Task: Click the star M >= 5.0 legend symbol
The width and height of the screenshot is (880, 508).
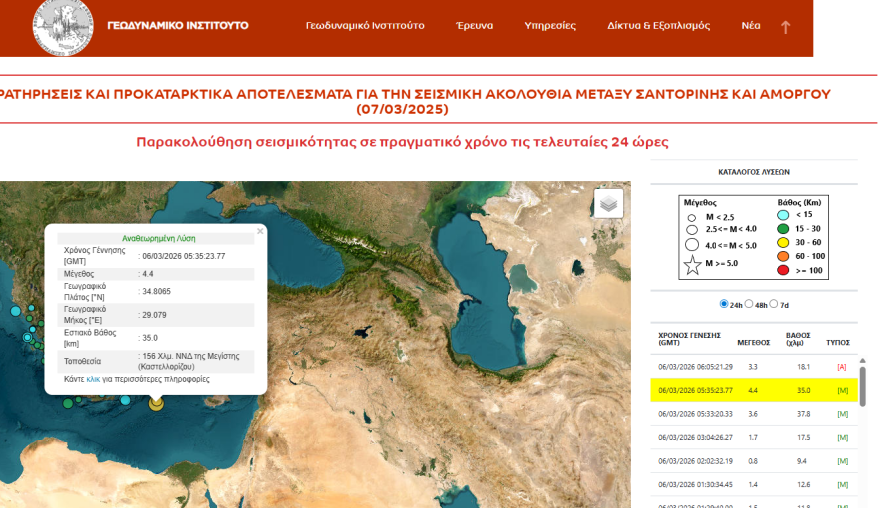Action: click(693, 264)
